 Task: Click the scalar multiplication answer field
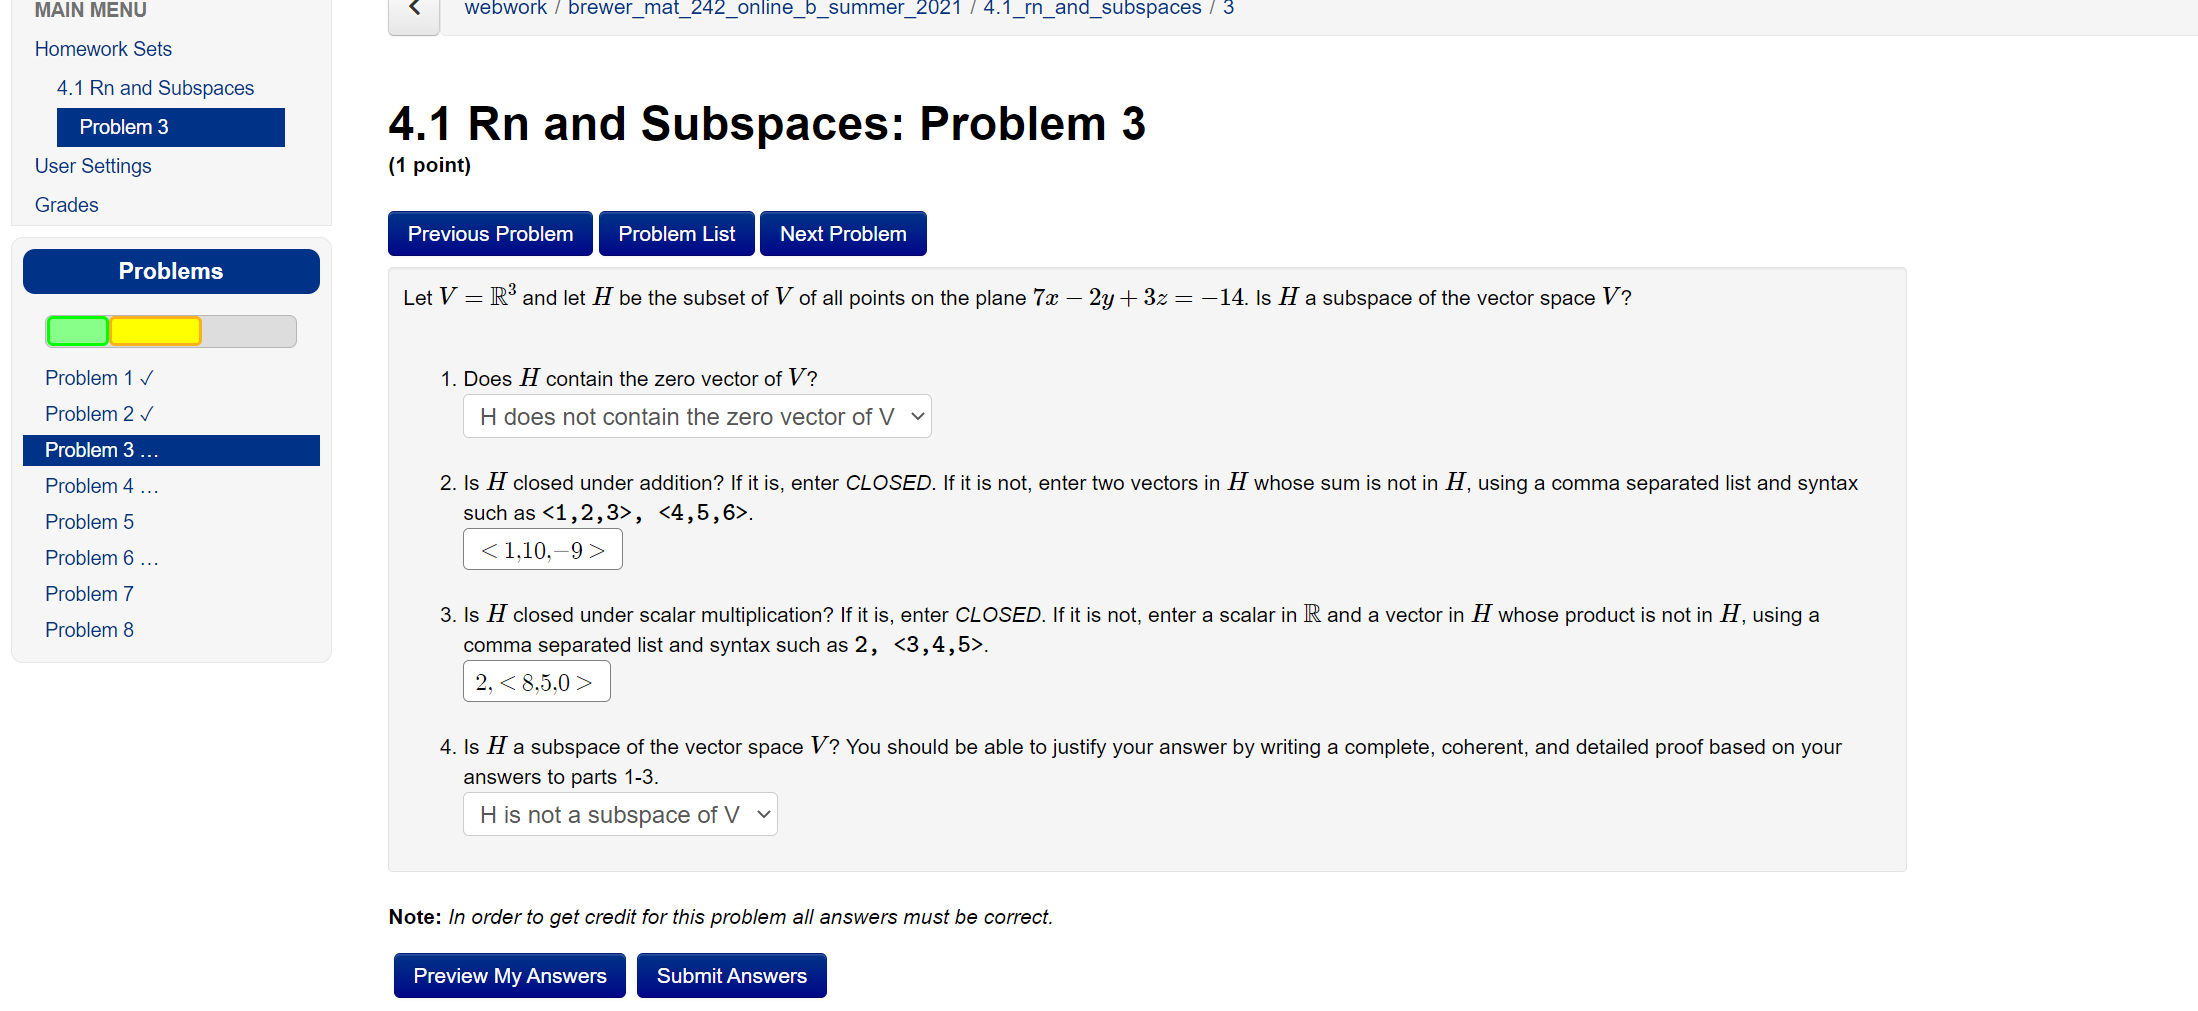pos(536,681)
